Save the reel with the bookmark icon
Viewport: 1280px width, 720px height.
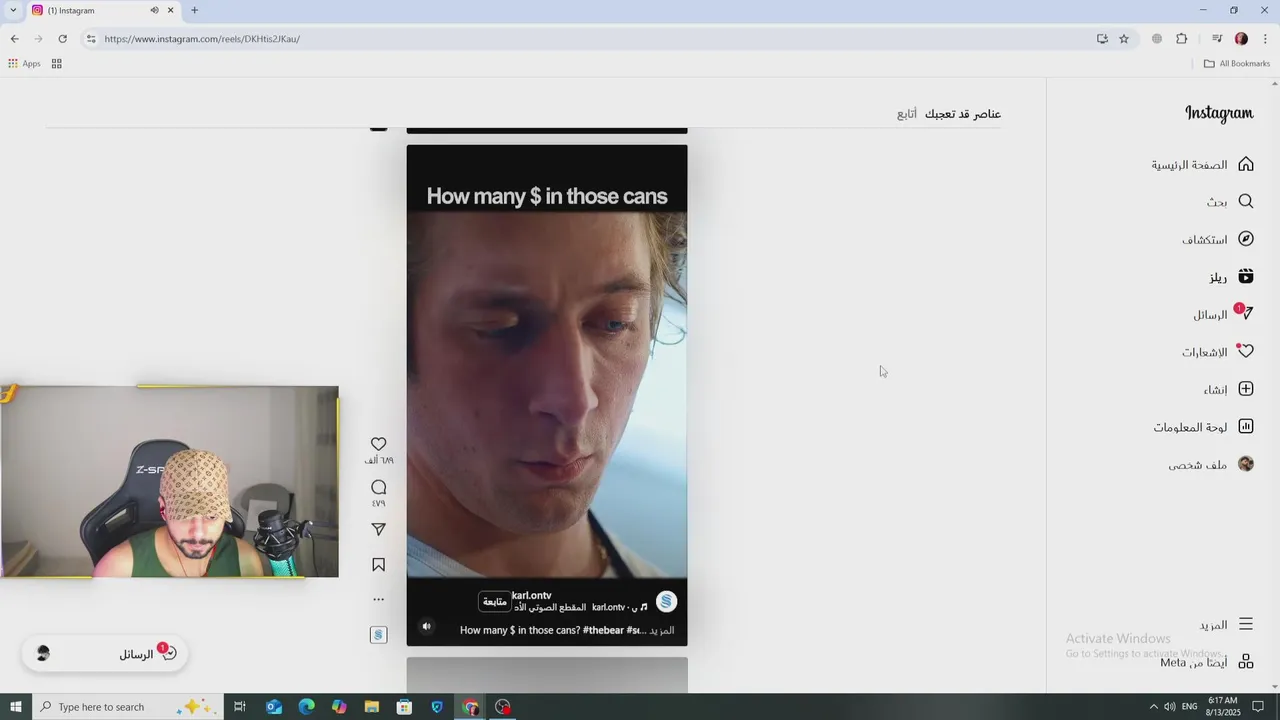pos(378,565)
